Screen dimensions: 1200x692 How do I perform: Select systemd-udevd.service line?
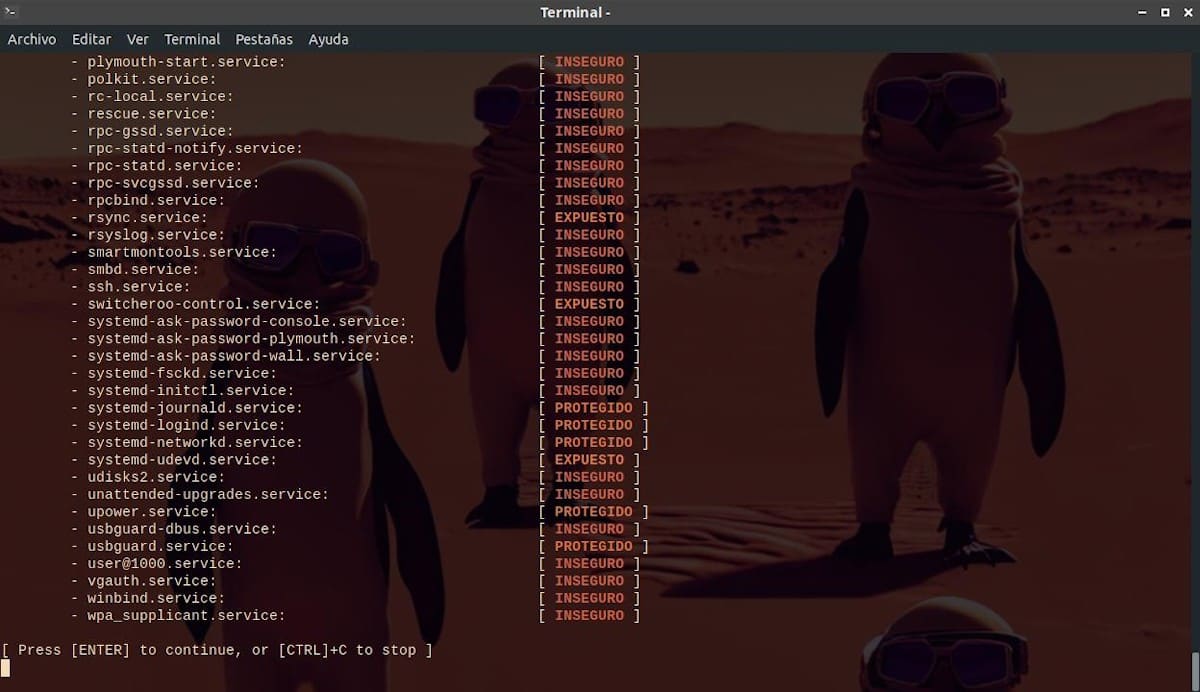pyautogui.click(x=355, y=460)
